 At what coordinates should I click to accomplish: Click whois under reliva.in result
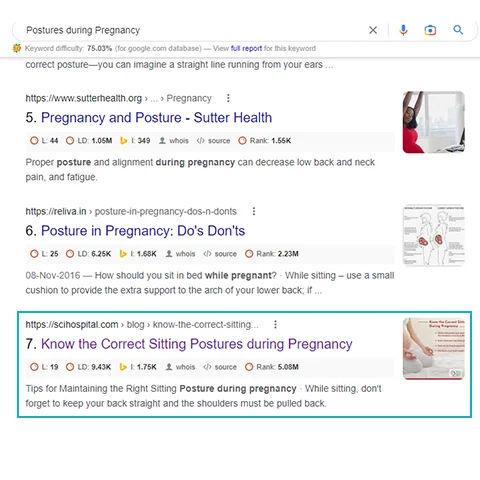[180, 254]
